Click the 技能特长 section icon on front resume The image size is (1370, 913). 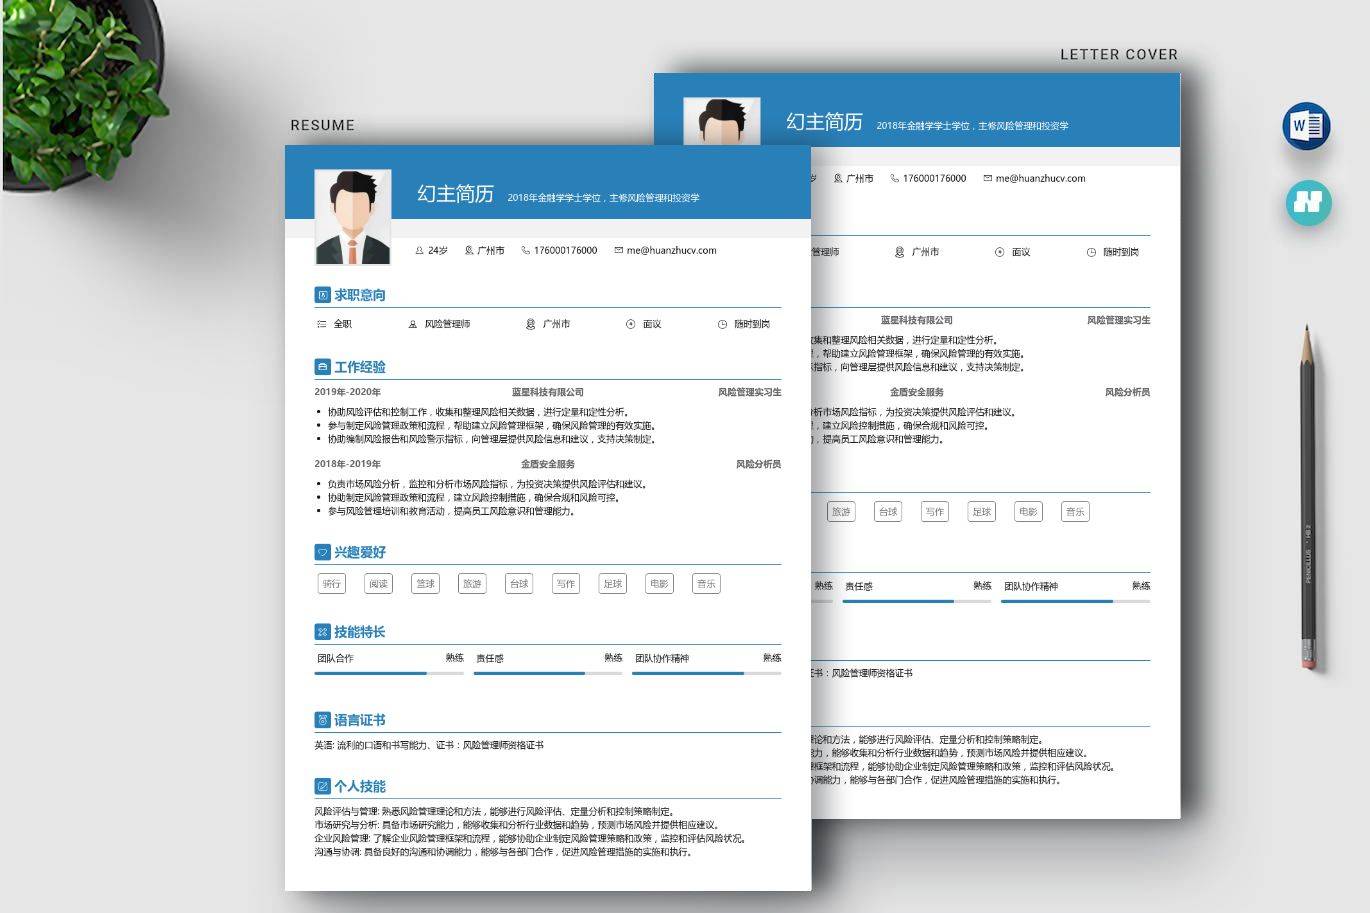click(x=322, y=632)
